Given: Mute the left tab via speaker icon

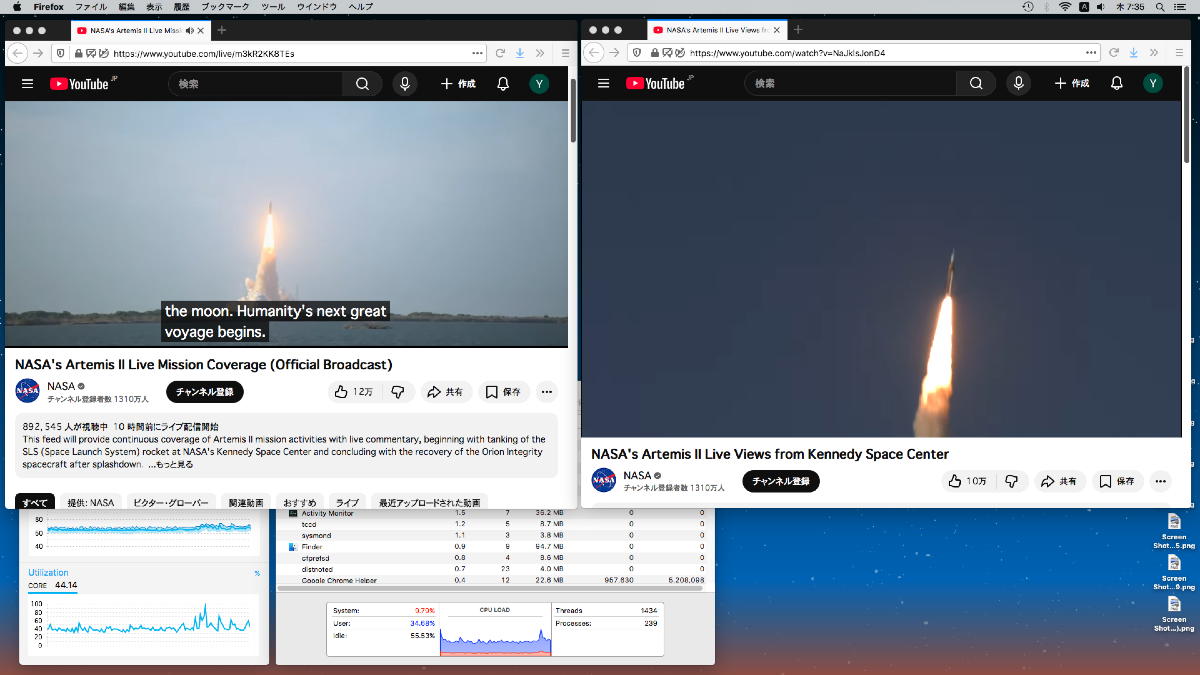Looking at the screenshot, I should [x=190, y=30].
